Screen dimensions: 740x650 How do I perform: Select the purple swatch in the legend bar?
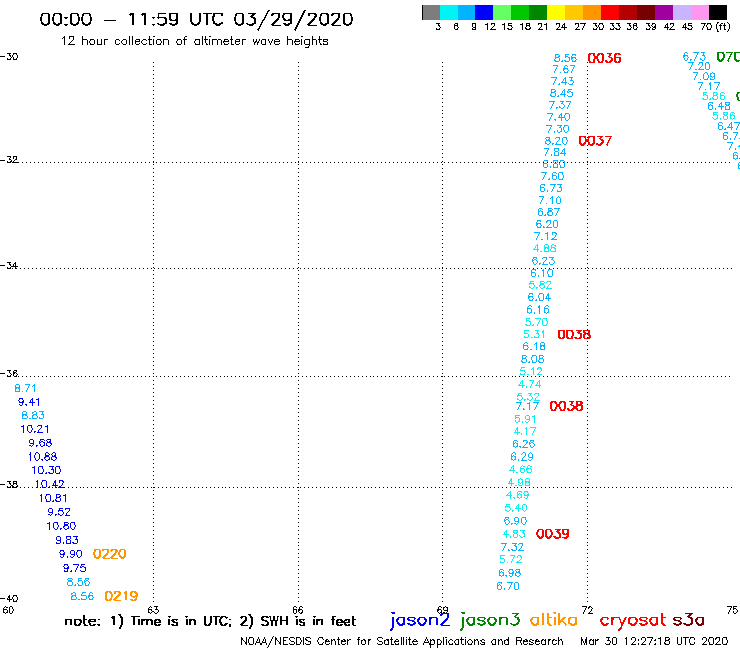(x=664, y=12)
